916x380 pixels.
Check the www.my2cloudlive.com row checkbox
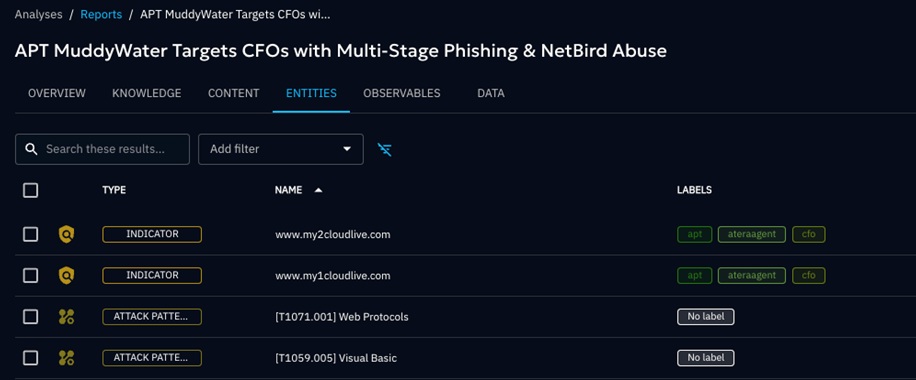pyautogui.click(x=30, y=234)
